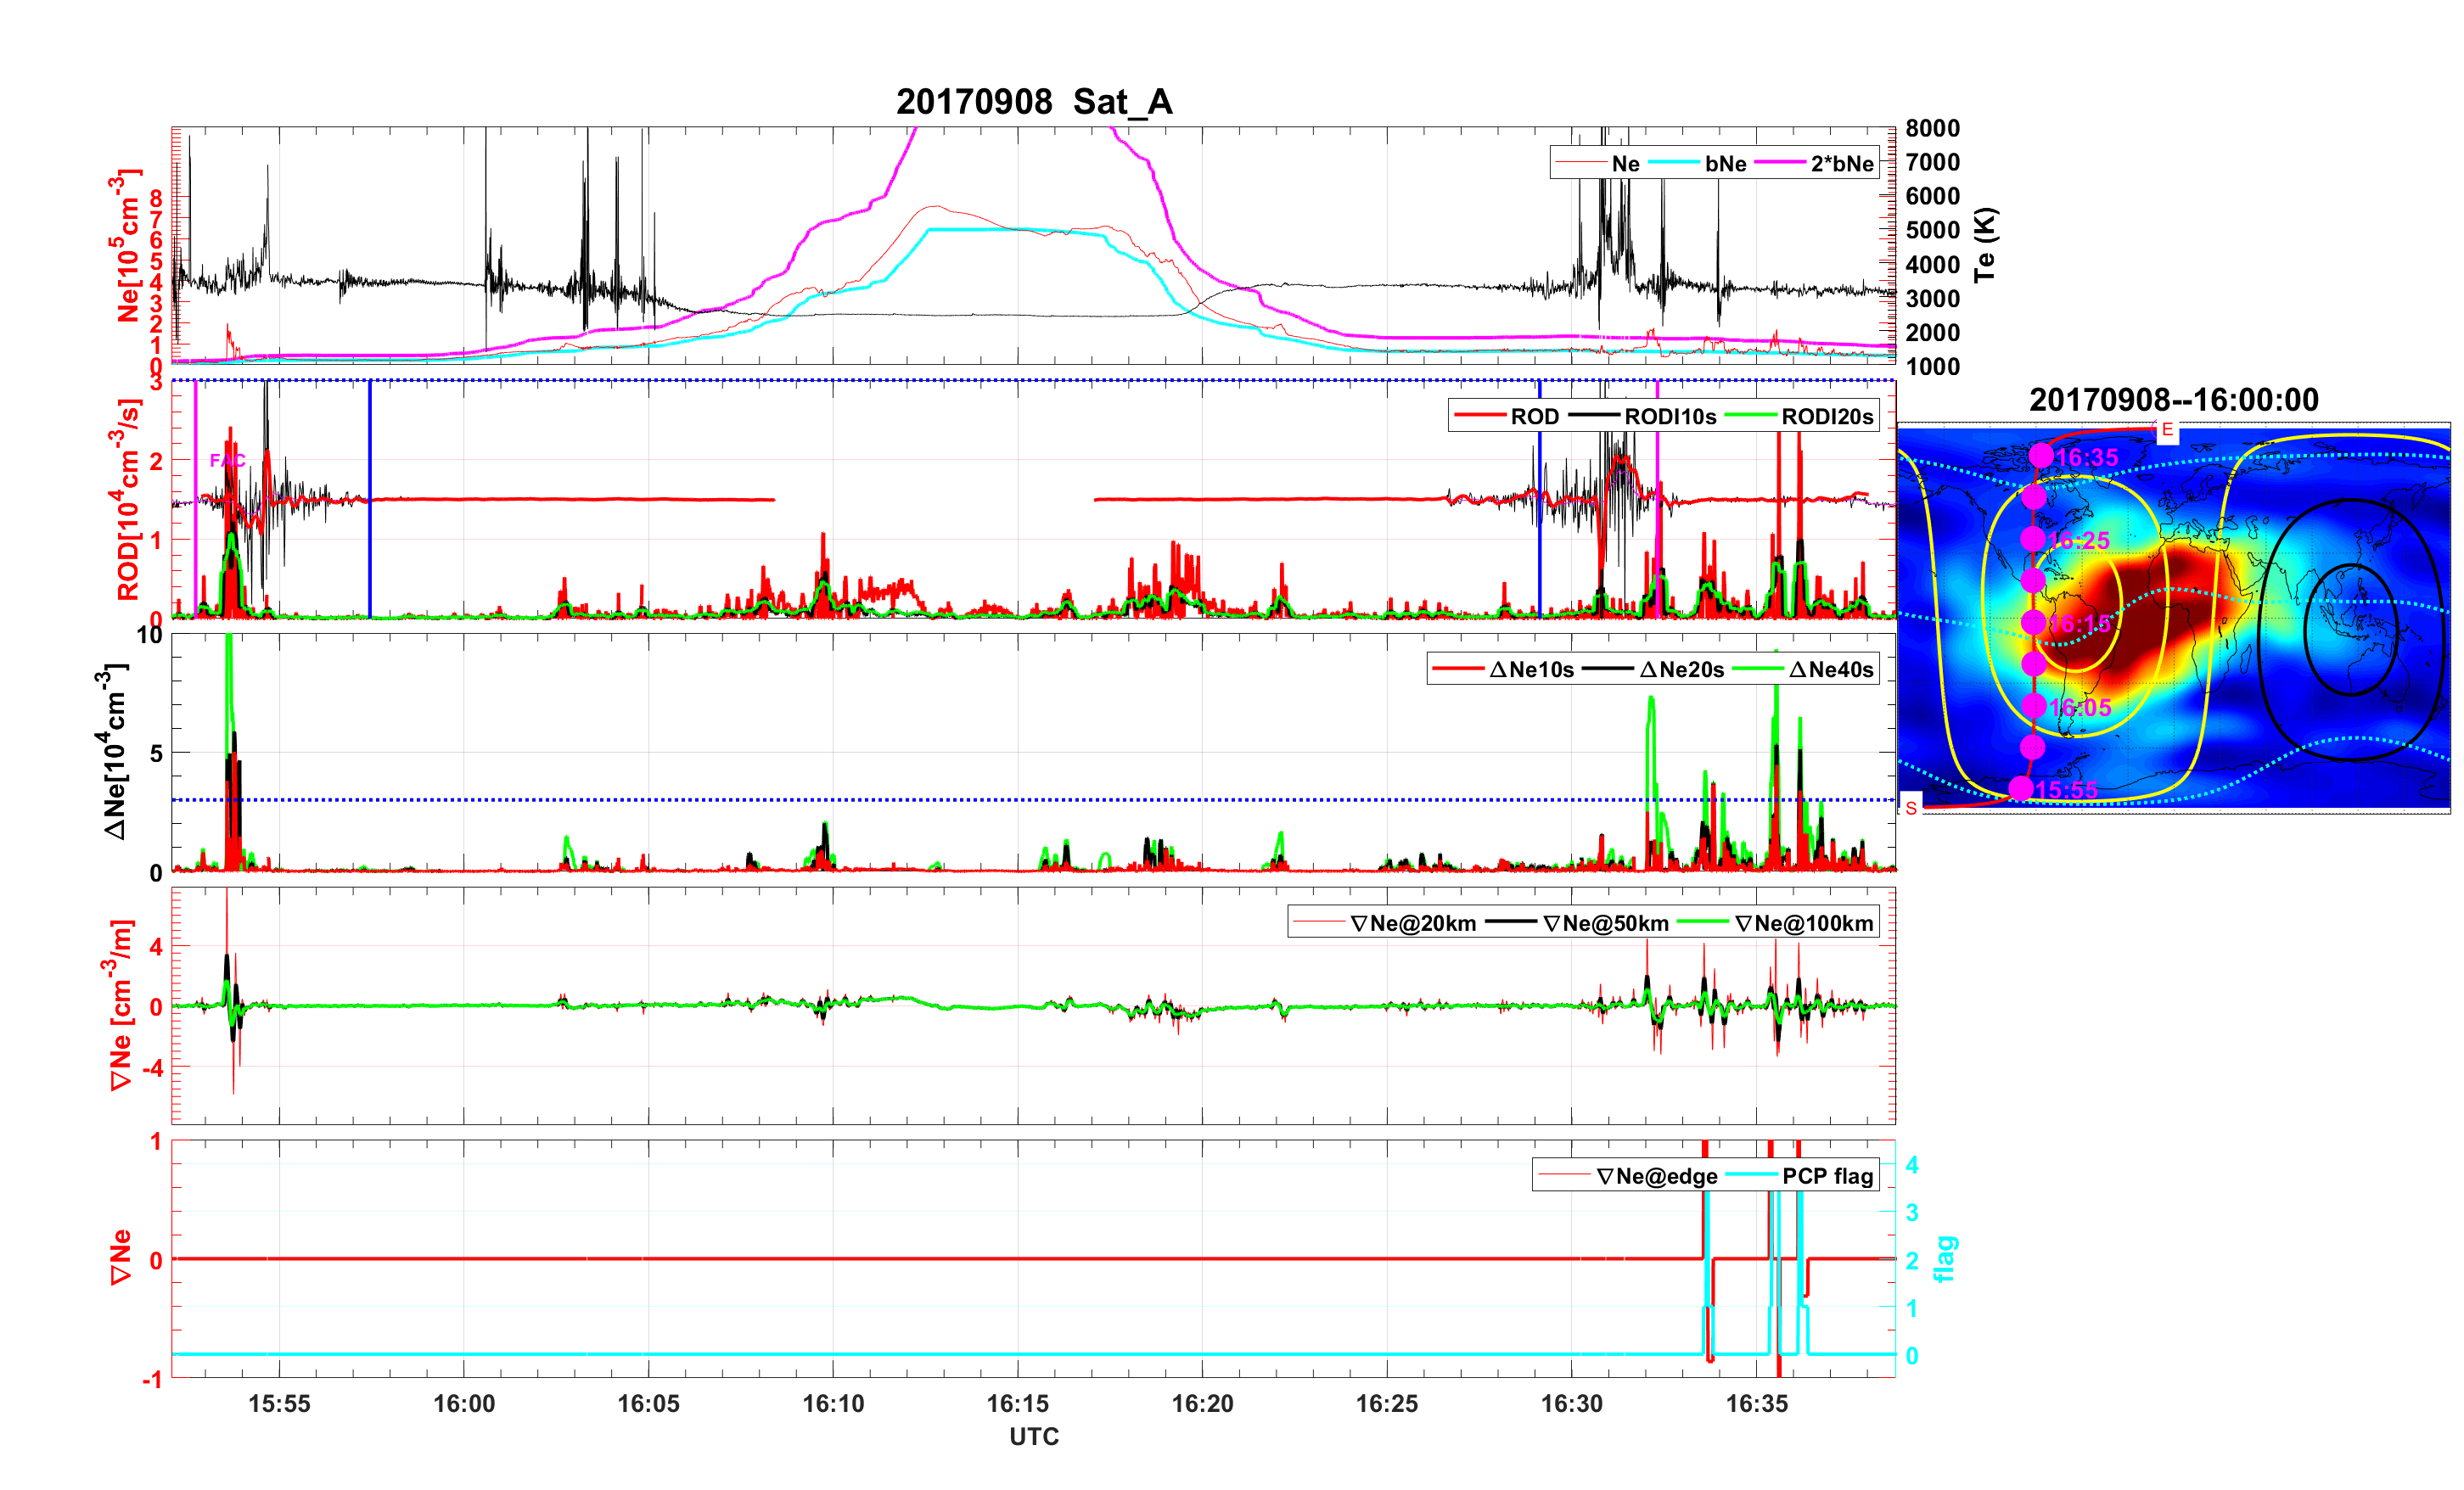Click the 16:35 magenta marker on the map

(x=2041, y=456)
